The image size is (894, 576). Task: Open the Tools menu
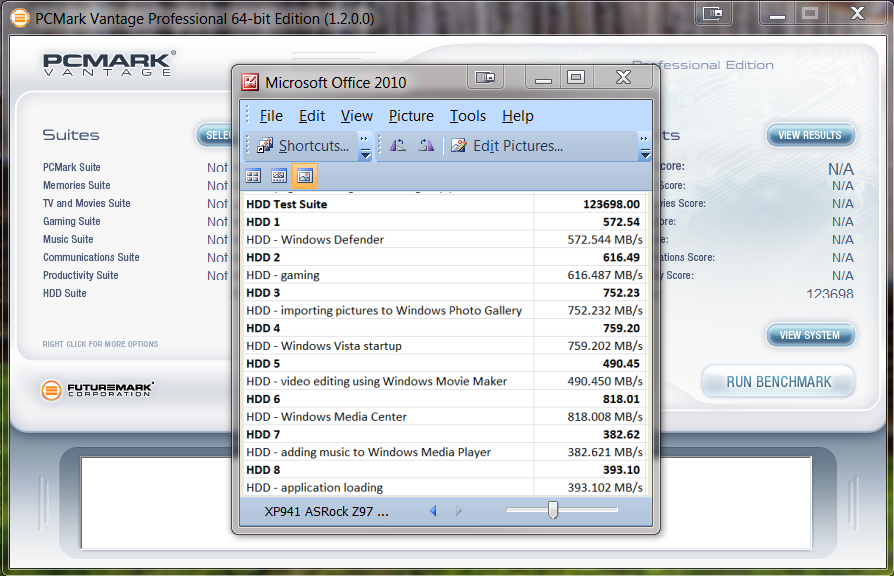467,116
